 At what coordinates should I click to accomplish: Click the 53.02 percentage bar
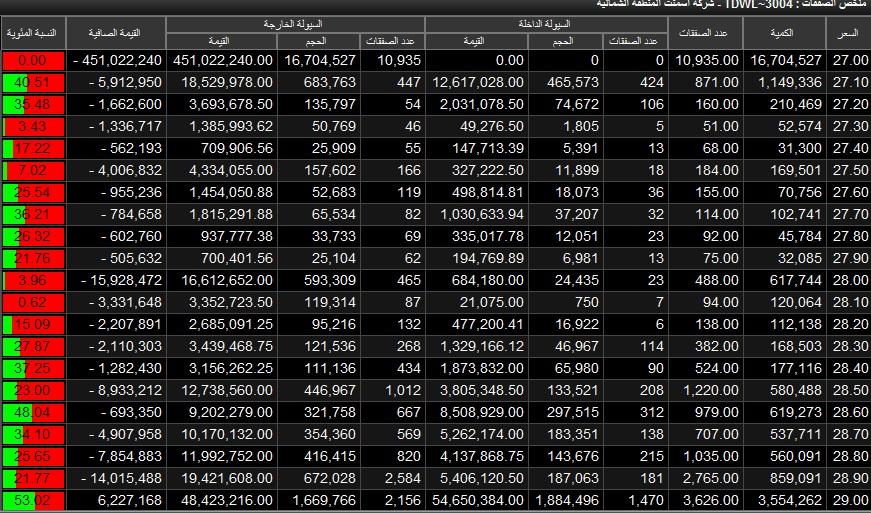coord(33,500)
